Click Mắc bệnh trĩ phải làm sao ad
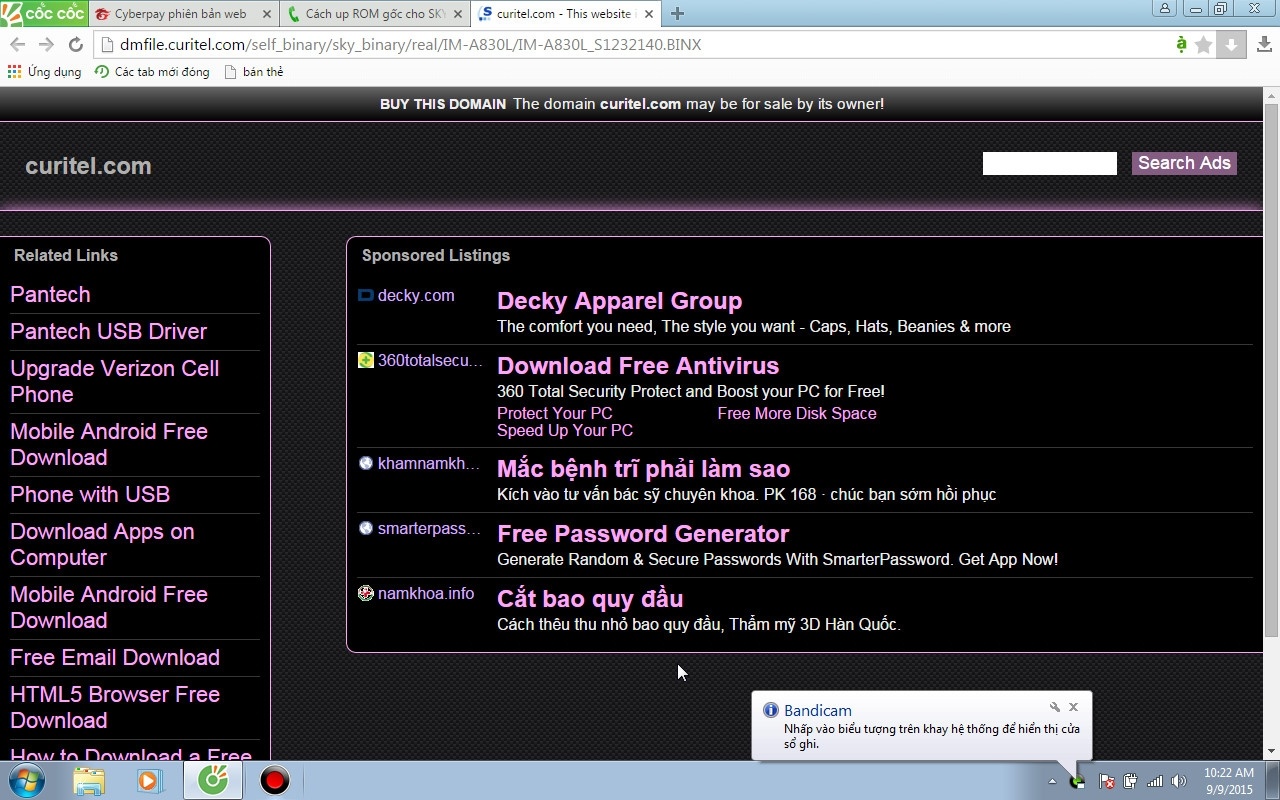This screenshot has width=1280, height=800. [643, 469]
